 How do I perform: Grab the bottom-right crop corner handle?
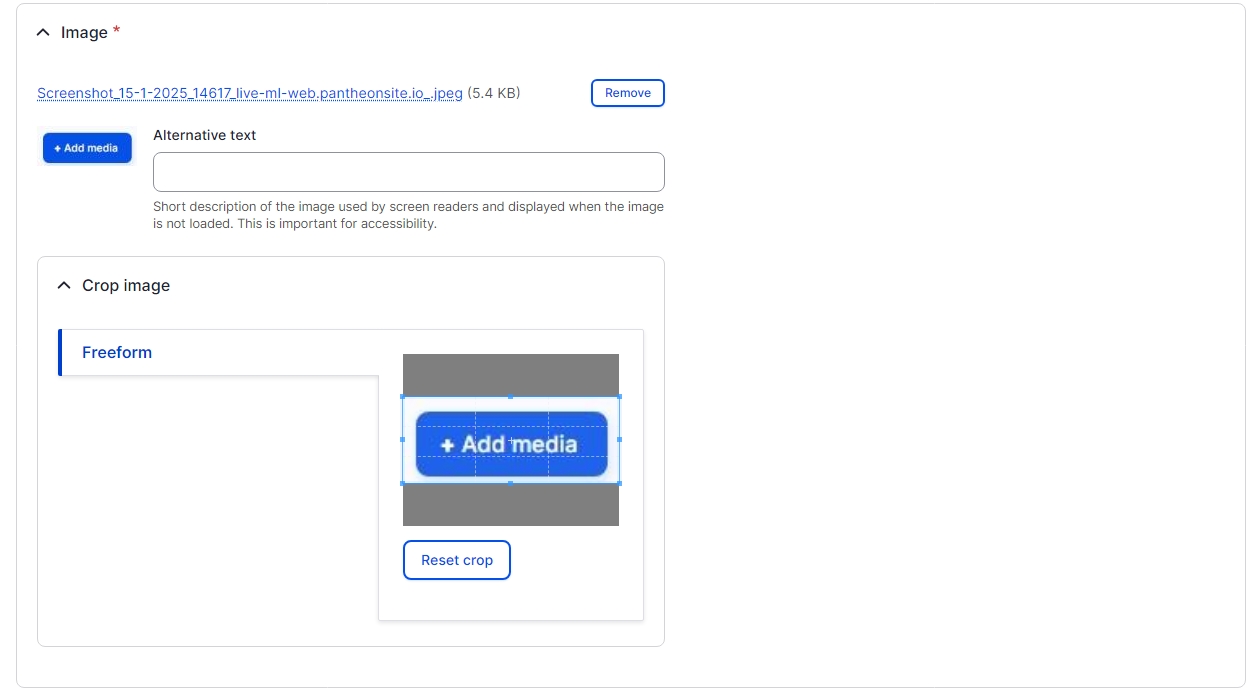pos(619,483)
